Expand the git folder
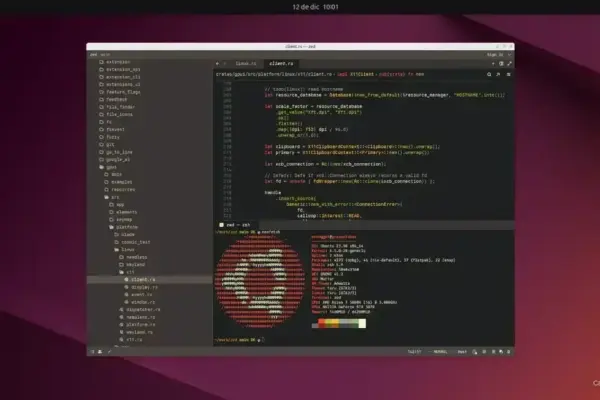 107,145
